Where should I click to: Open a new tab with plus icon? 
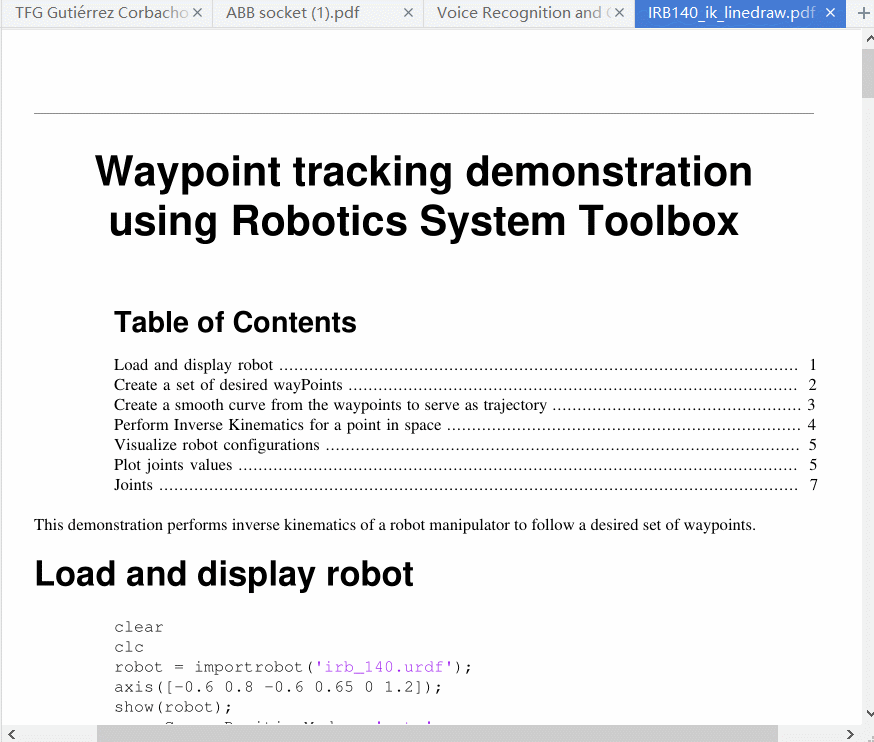click(863, 13)
